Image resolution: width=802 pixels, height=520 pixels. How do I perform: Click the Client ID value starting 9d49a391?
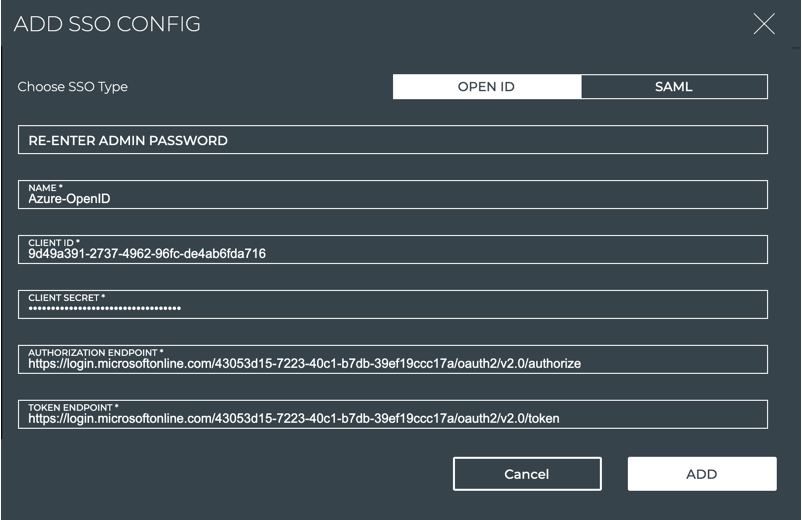click(147, 254)
